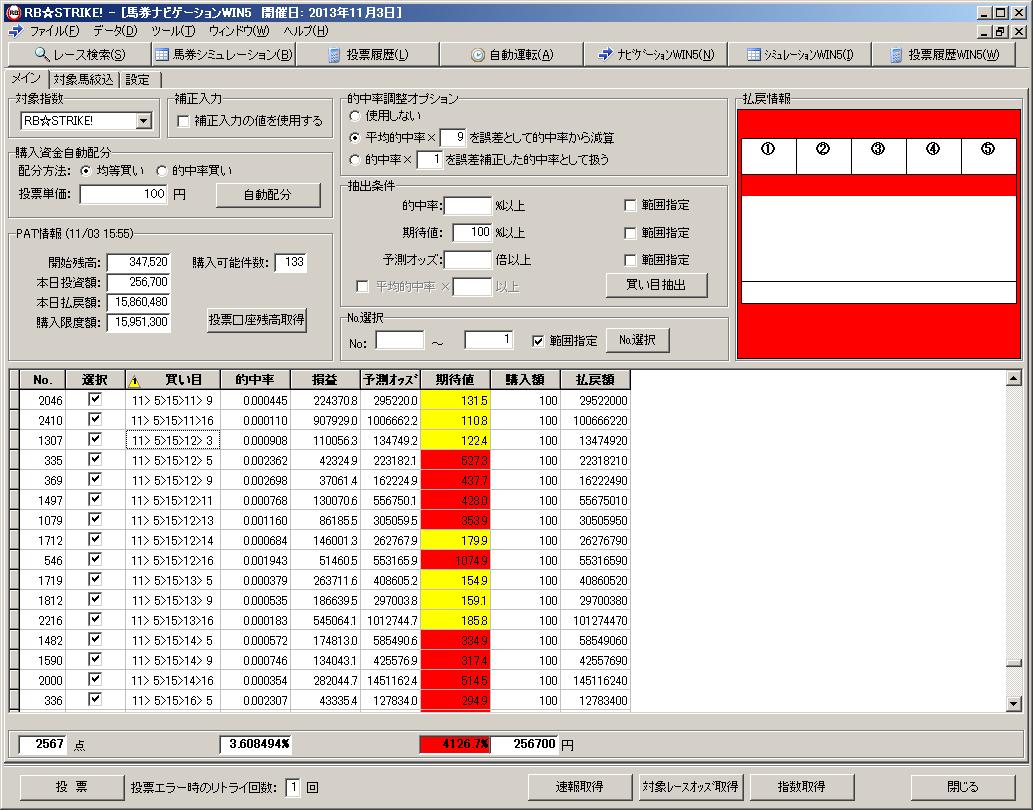This screenshot has height=810, width=1033.
Task: Click the red total 4126.7% field
Action: (455, 744)
